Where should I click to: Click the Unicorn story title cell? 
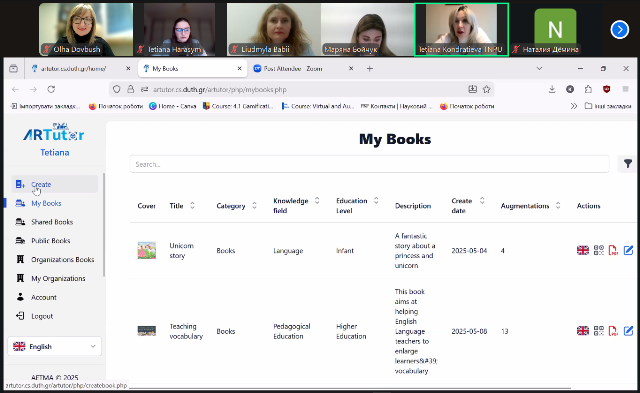(x=182, y=251)
